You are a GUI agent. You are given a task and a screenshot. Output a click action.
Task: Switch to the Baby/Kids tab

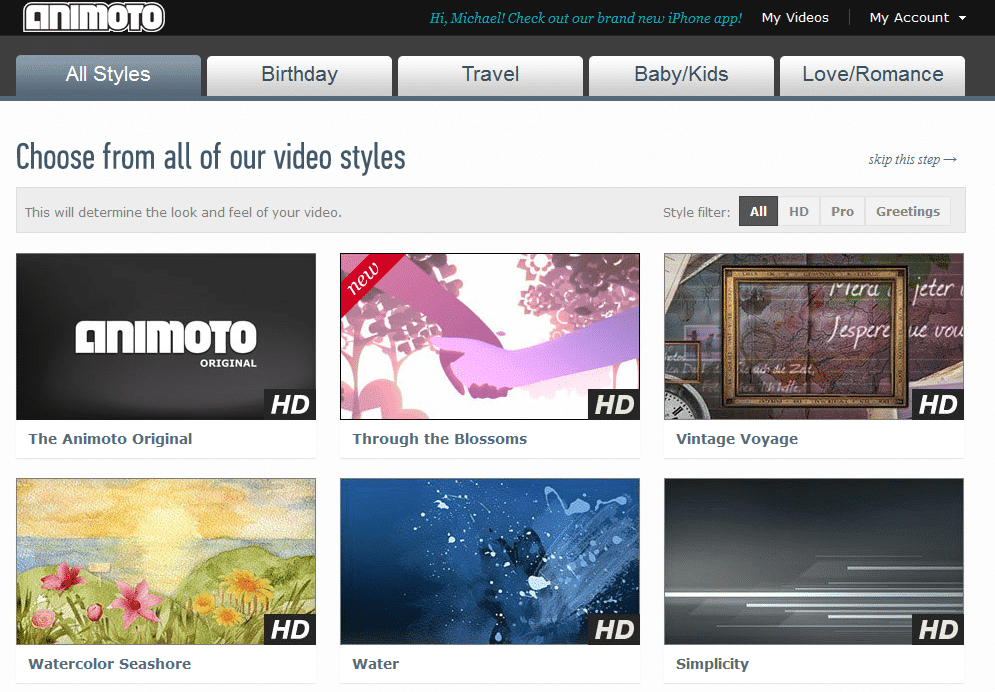(x=682, y=75)
